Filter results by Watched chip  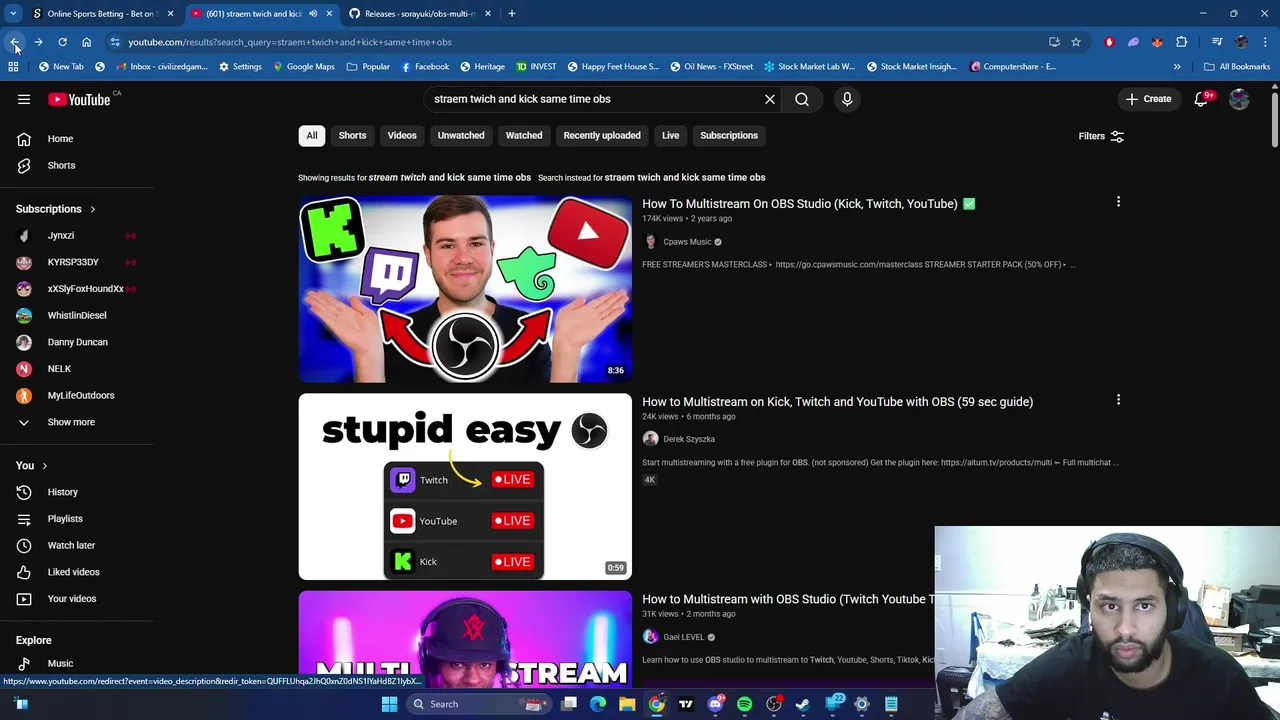coord(524,135)
